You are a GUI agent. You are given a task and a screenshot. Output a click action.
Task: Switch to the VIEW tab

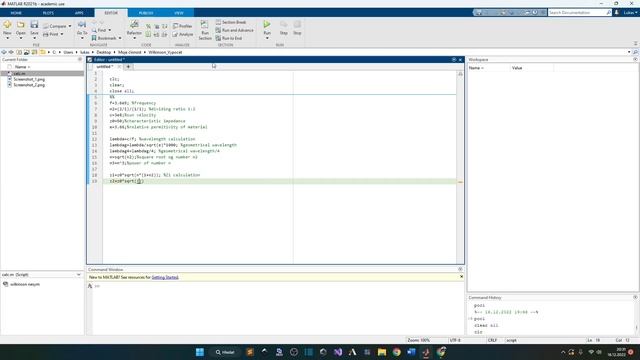point(179,13)
